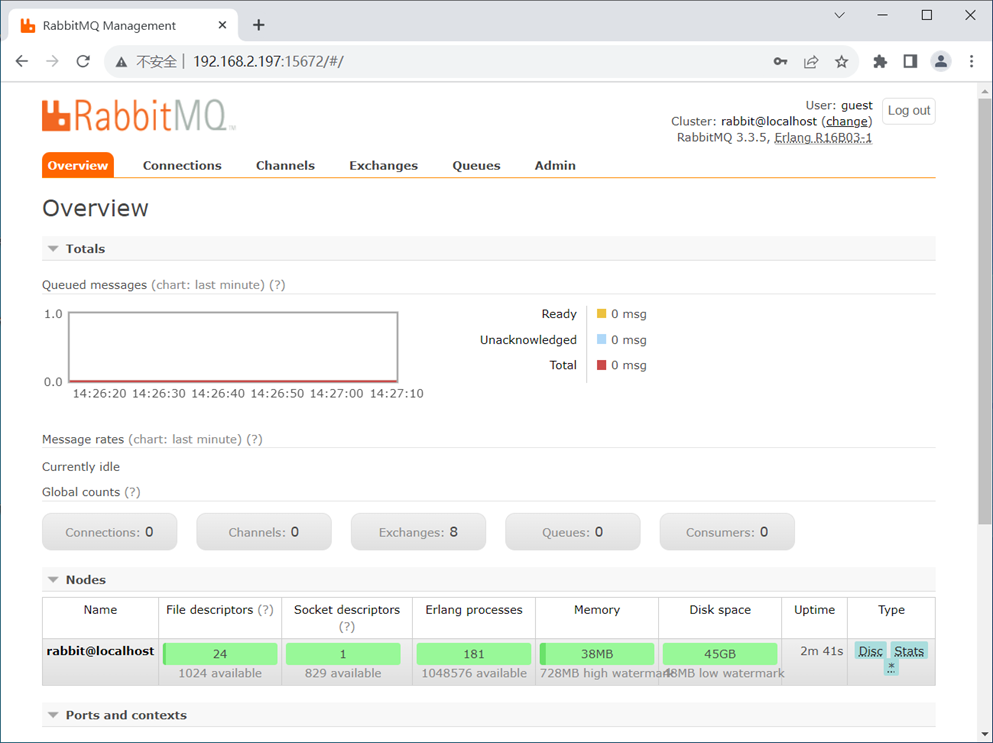Open File descriptors help (?)
993x743 pixels.
pos(265,610)
